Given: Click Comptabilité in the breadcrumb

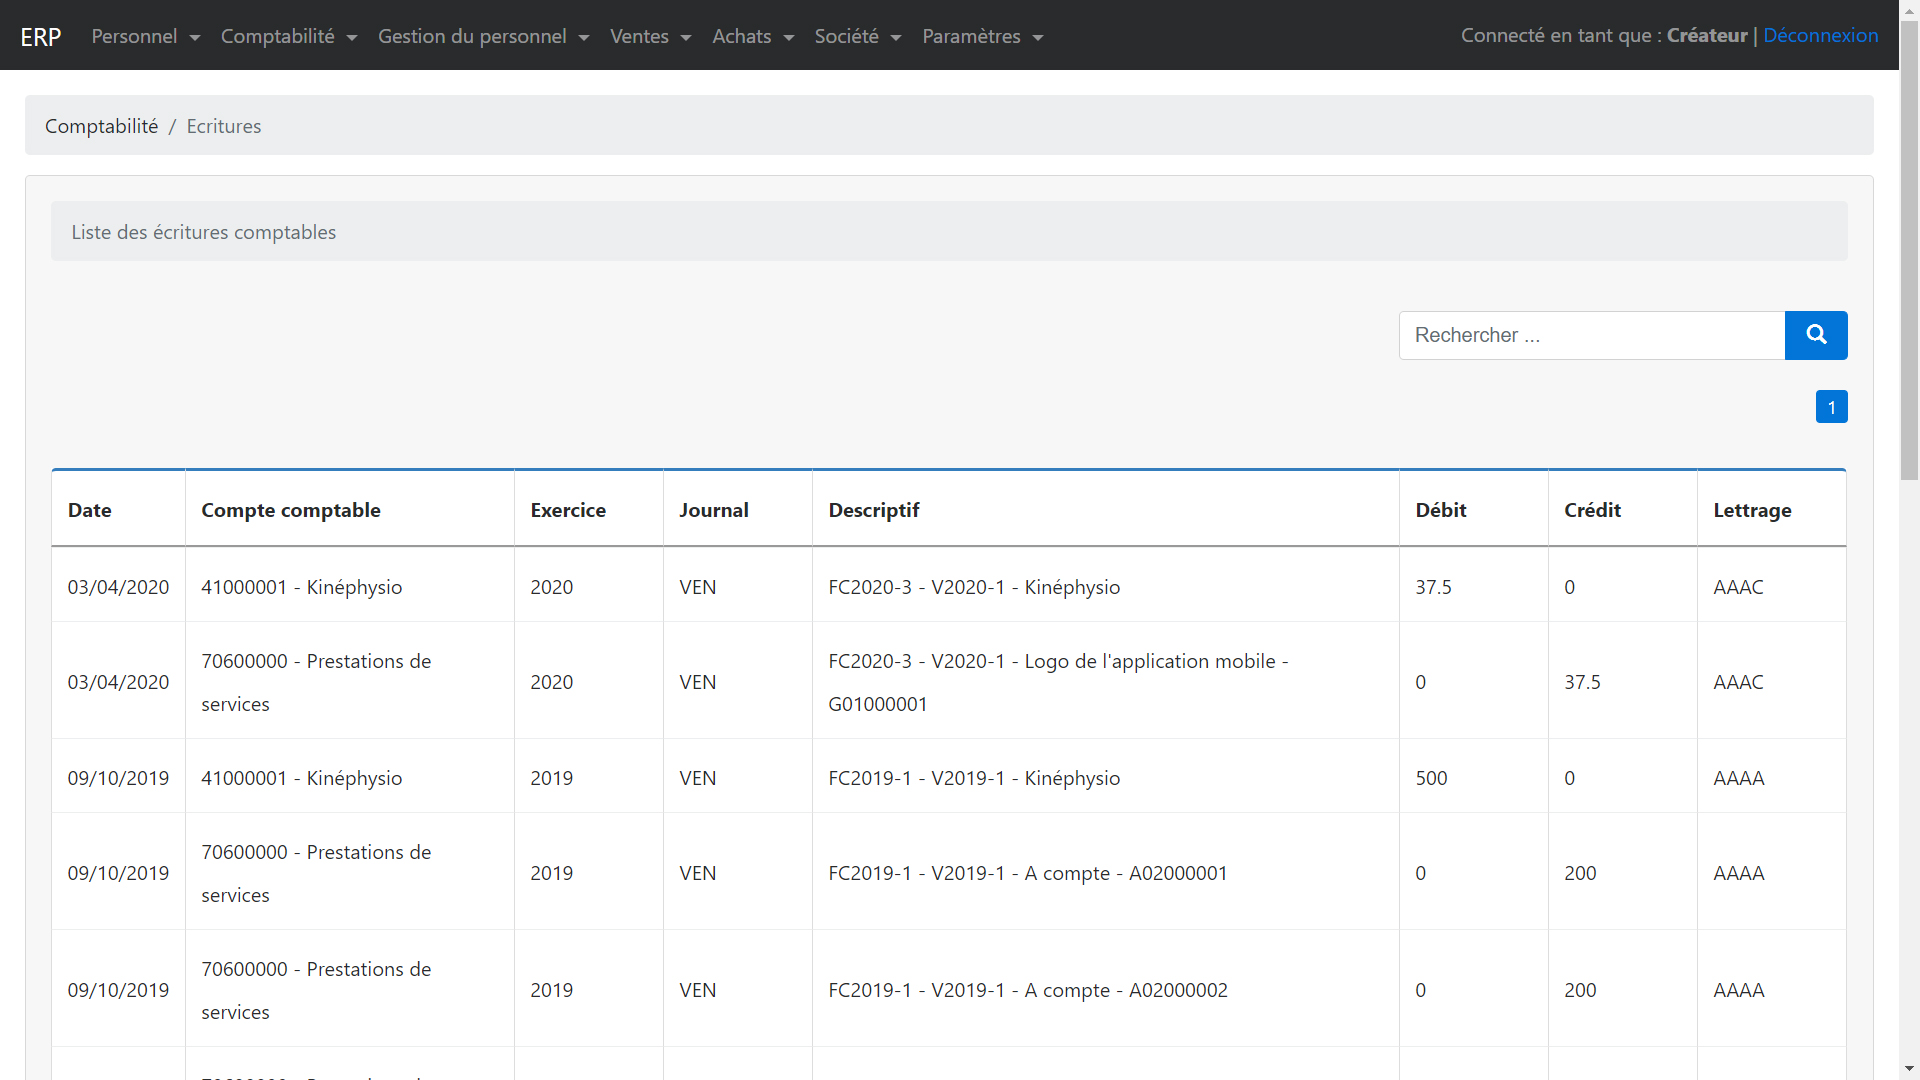Looking at the screenshot, I should (101, 126).
